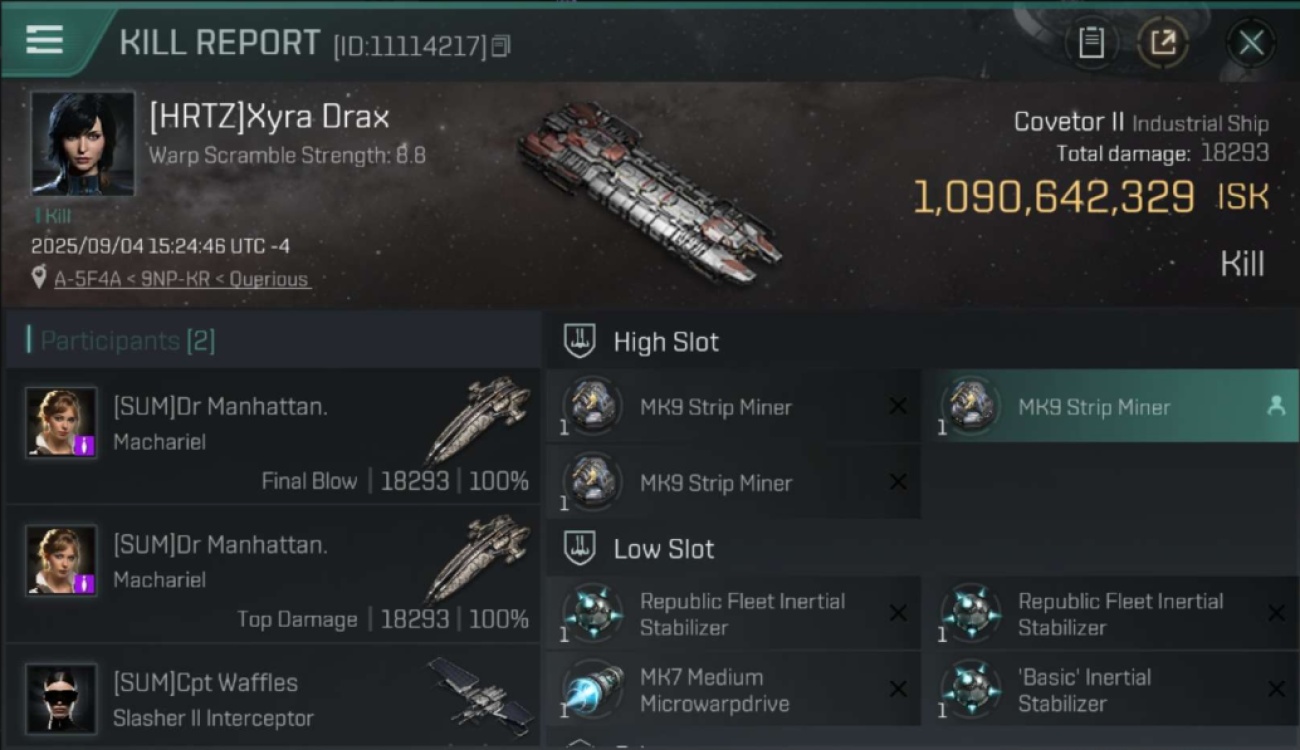The height and width of the screenshot is (750, 1300).
Task: Click the location pin icon
Action: point(39,278)
